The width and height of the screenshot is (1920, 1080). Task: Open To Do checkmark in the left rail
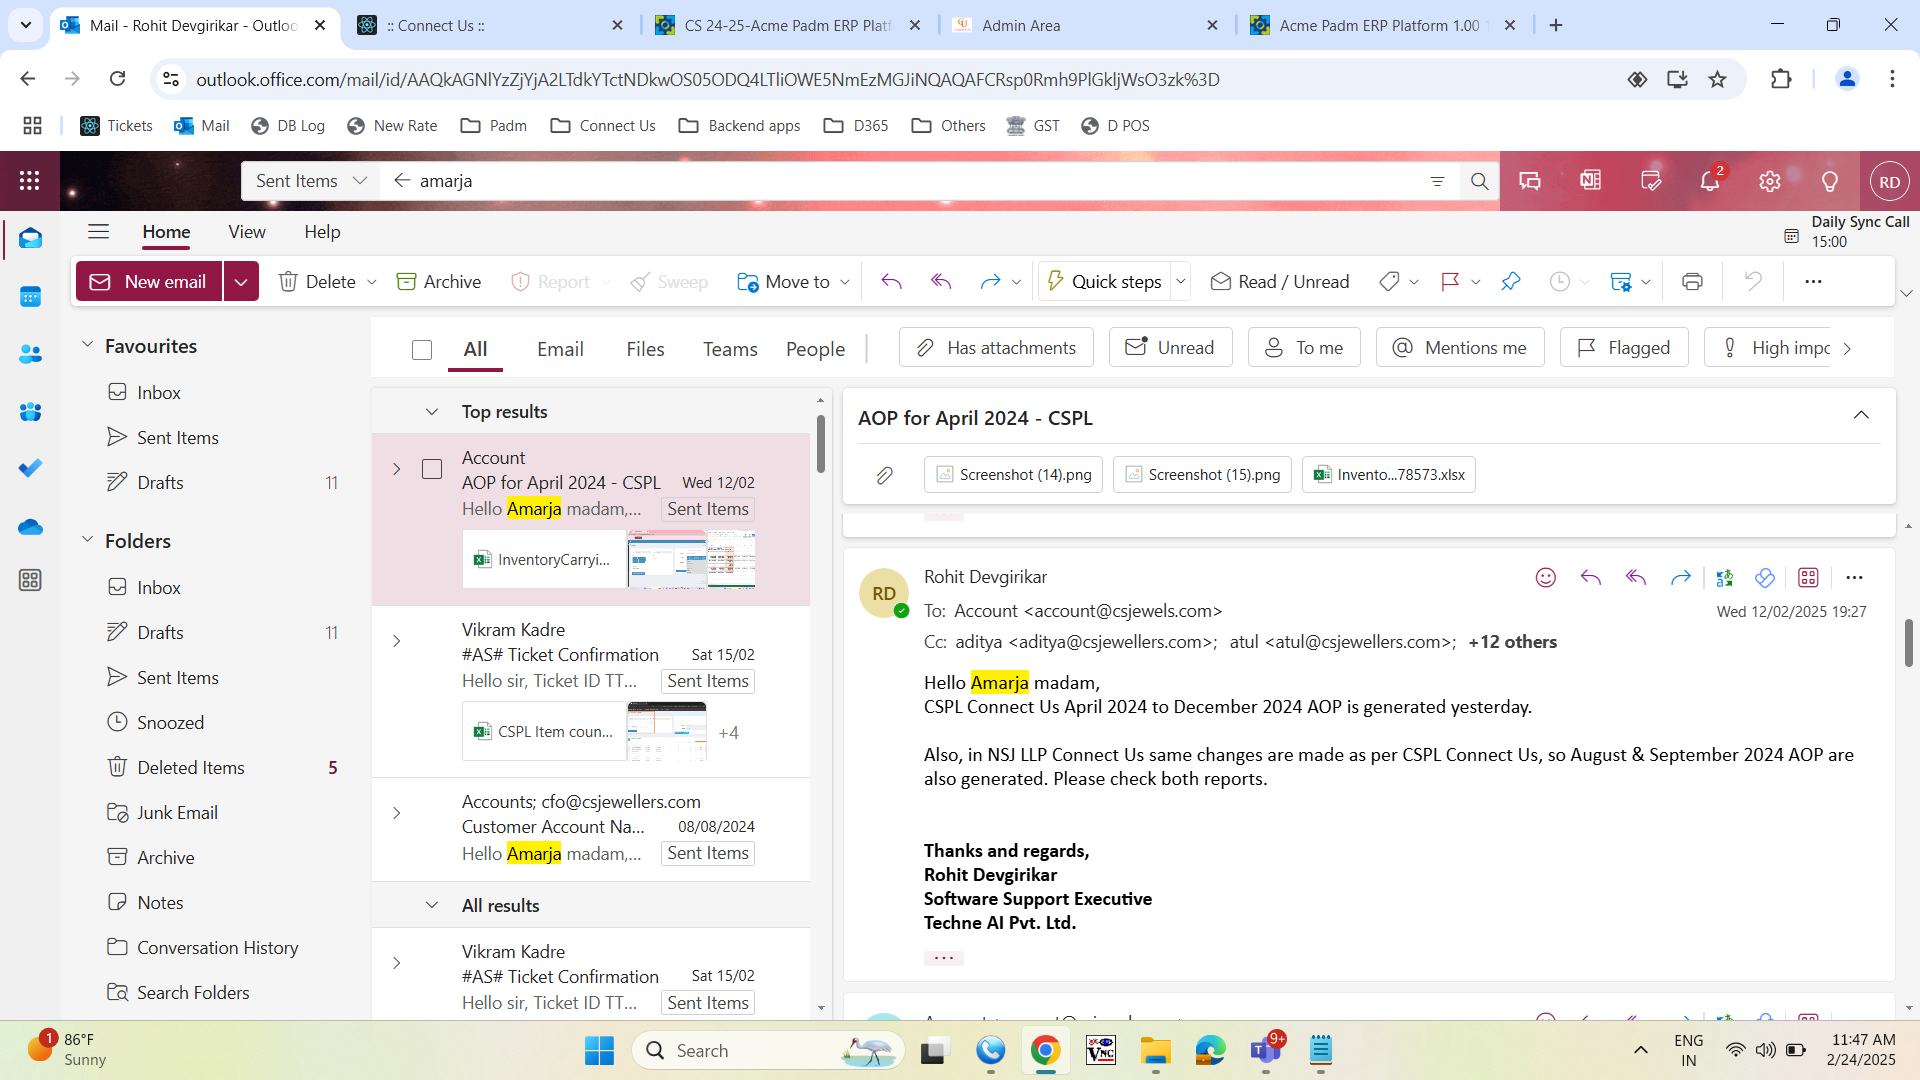click(30, 468)
